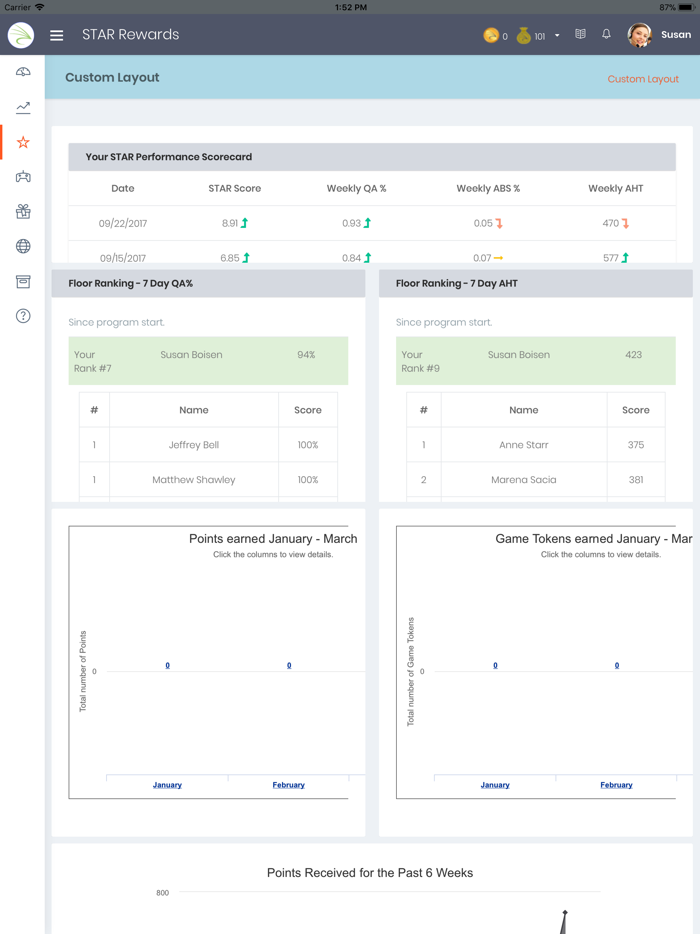
Task: Click the STAR Rewards leaf logo
Action: [21, 35]
